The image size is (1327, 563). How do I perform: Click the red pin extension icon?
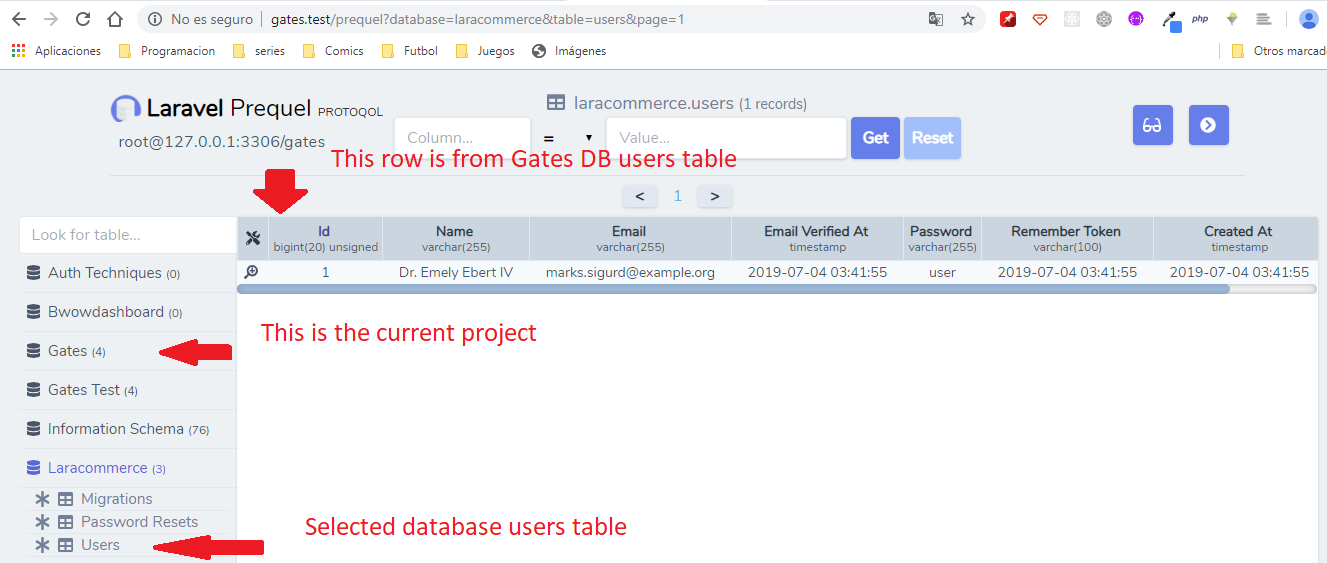pos(1008,19)
